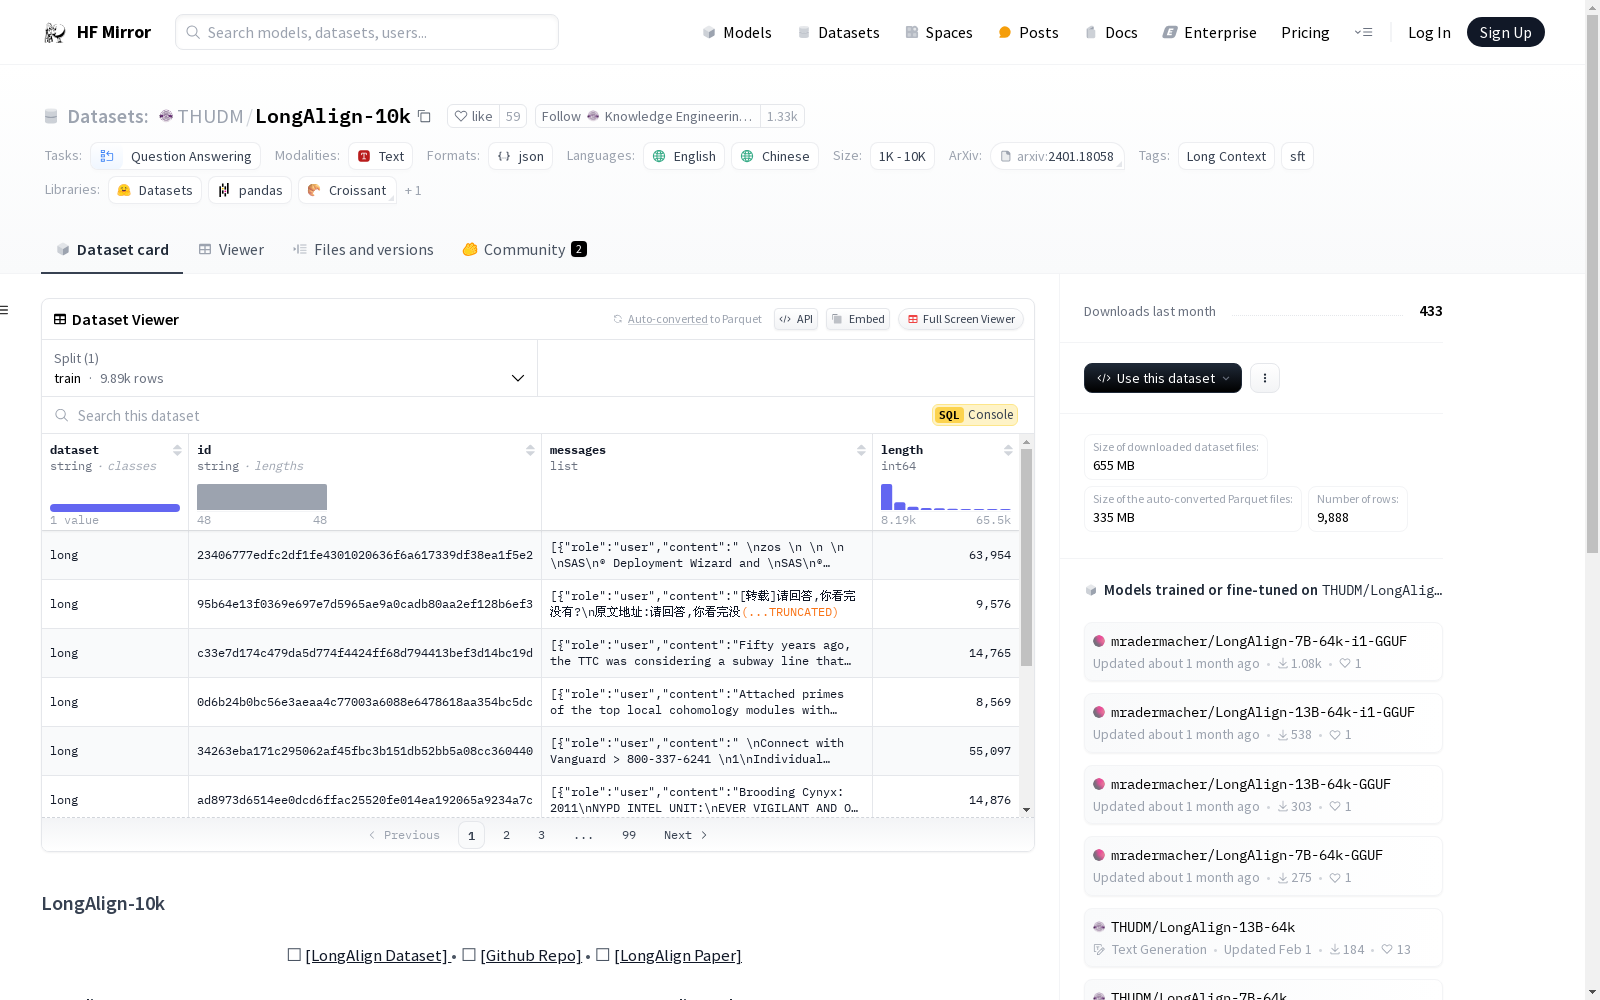Click the Embed viewer button

tap(858, 319)
